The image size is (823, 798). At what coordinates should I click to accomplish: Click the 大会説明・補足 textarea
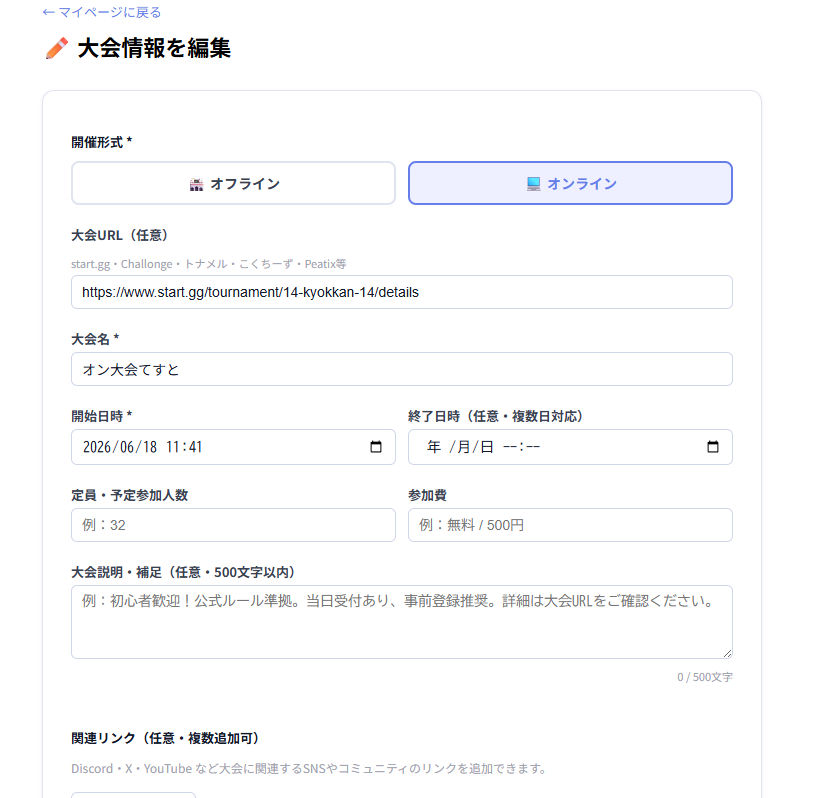pos(402,622)
